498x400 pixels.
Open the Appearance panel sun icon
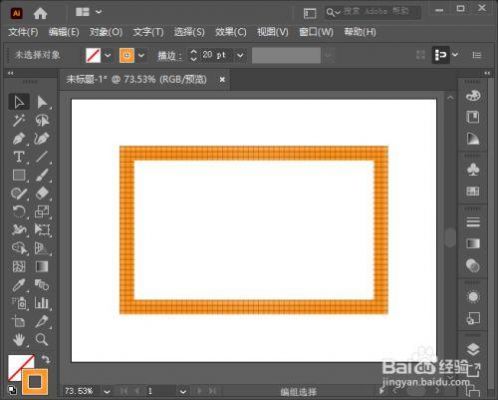[473, 297]
